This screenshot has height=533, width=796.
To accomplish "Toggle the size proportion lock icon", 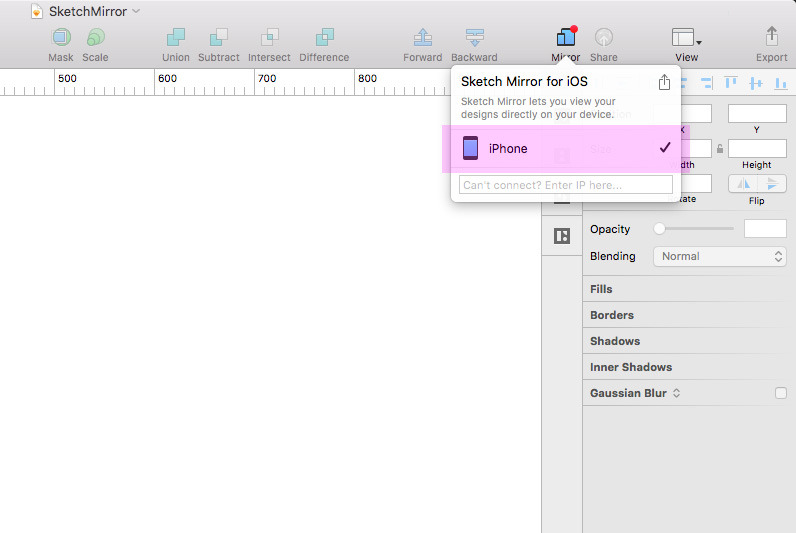I will (x=720, y=149).
